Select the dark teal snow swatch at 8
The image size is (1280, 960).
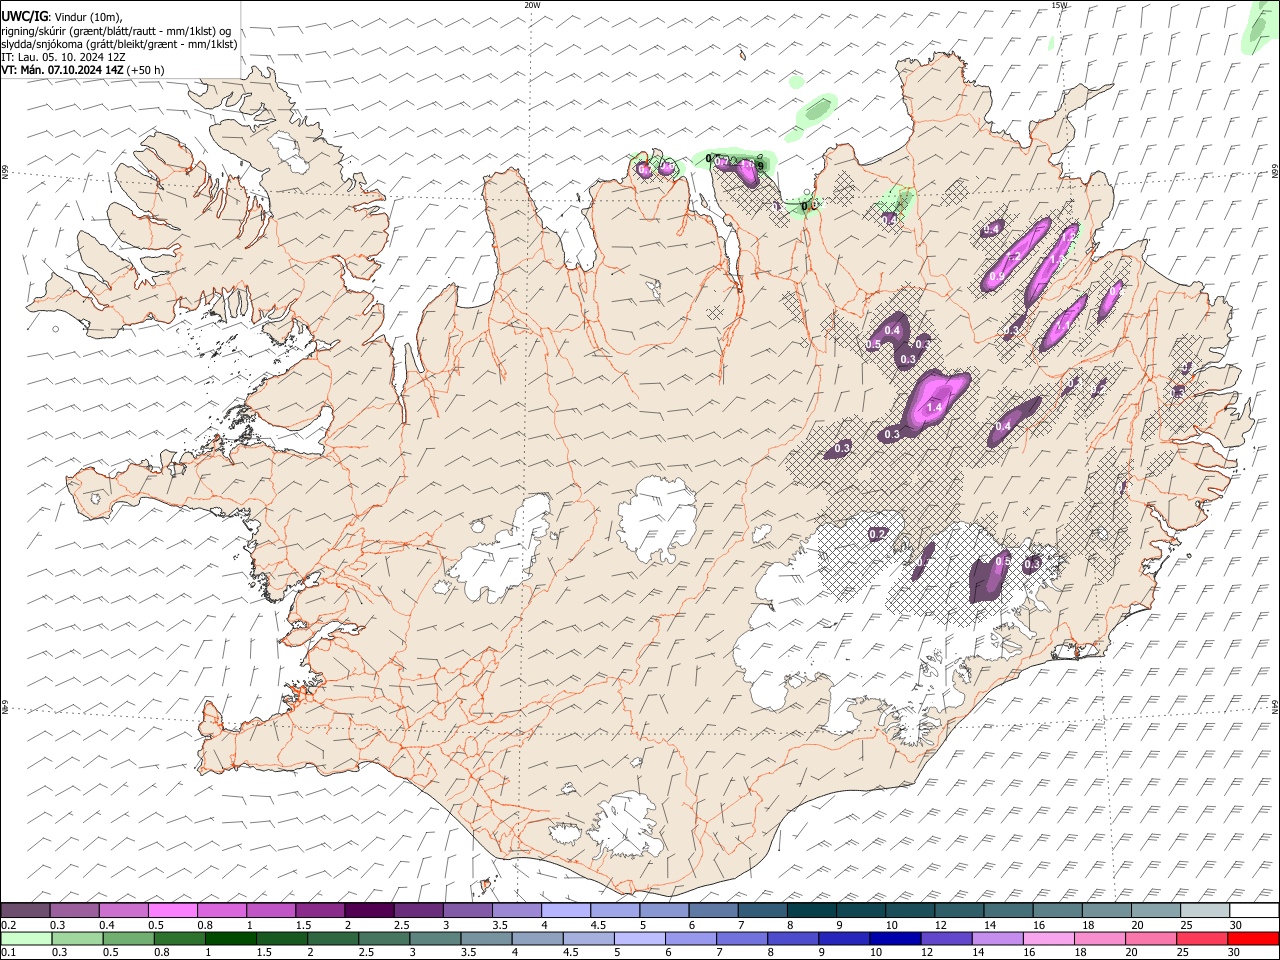click(x=812, y=910)
